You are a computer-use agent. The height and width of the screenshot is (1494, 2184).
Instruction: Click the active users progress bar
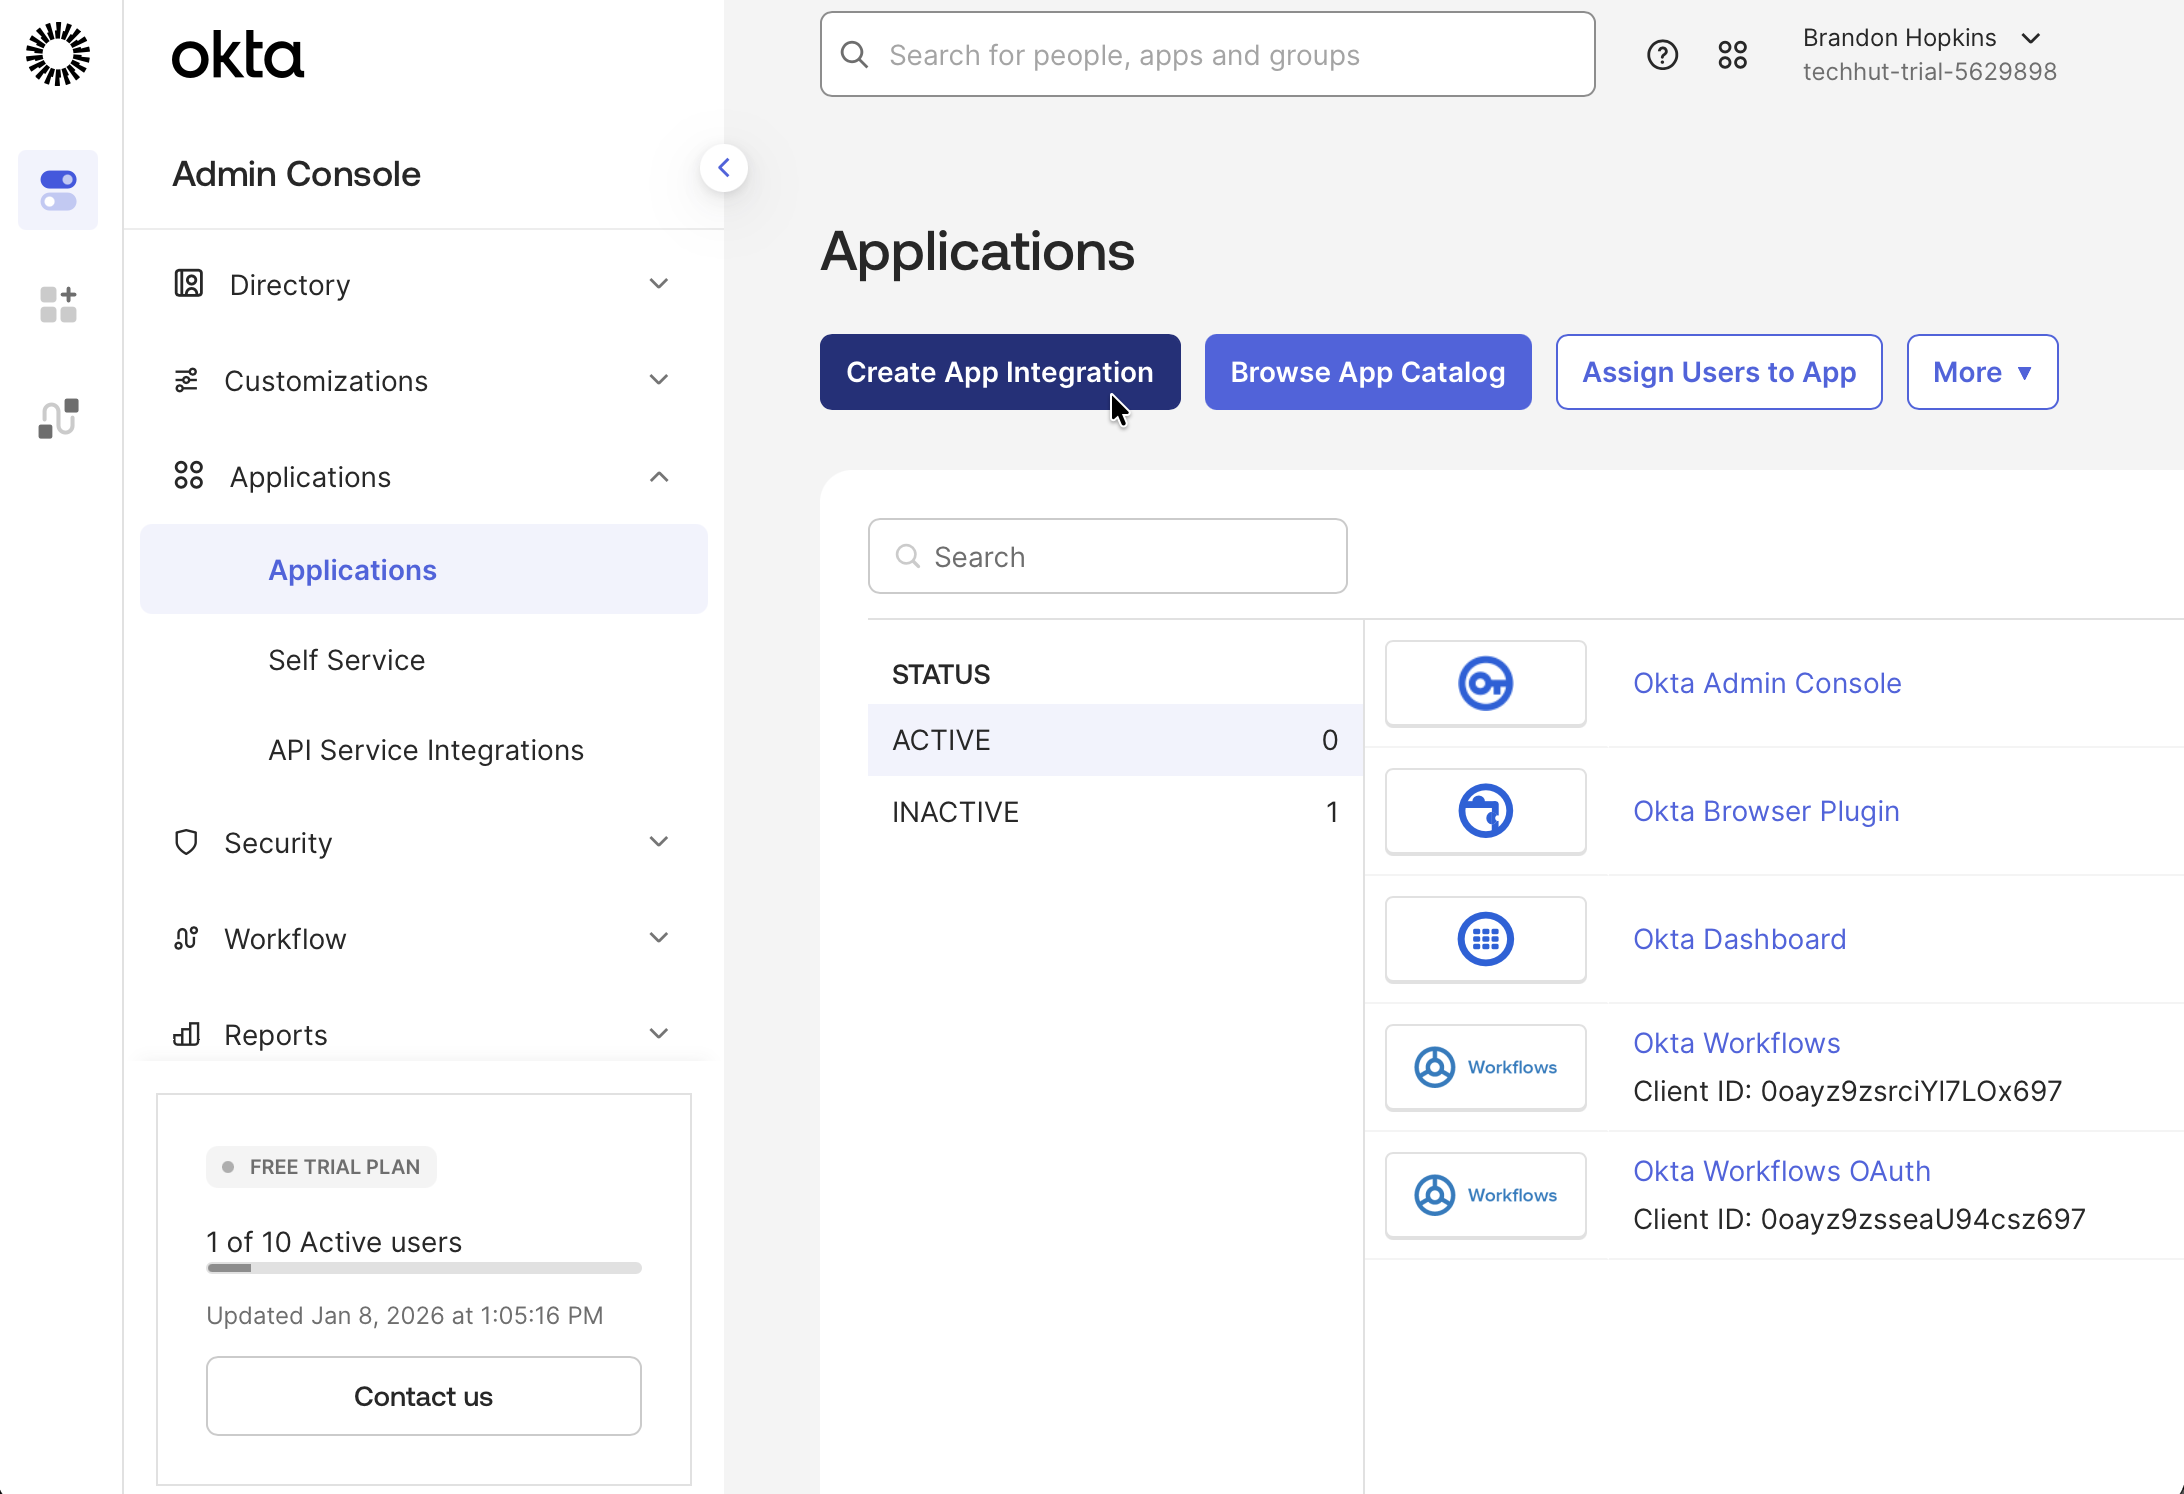point(423,1267)
